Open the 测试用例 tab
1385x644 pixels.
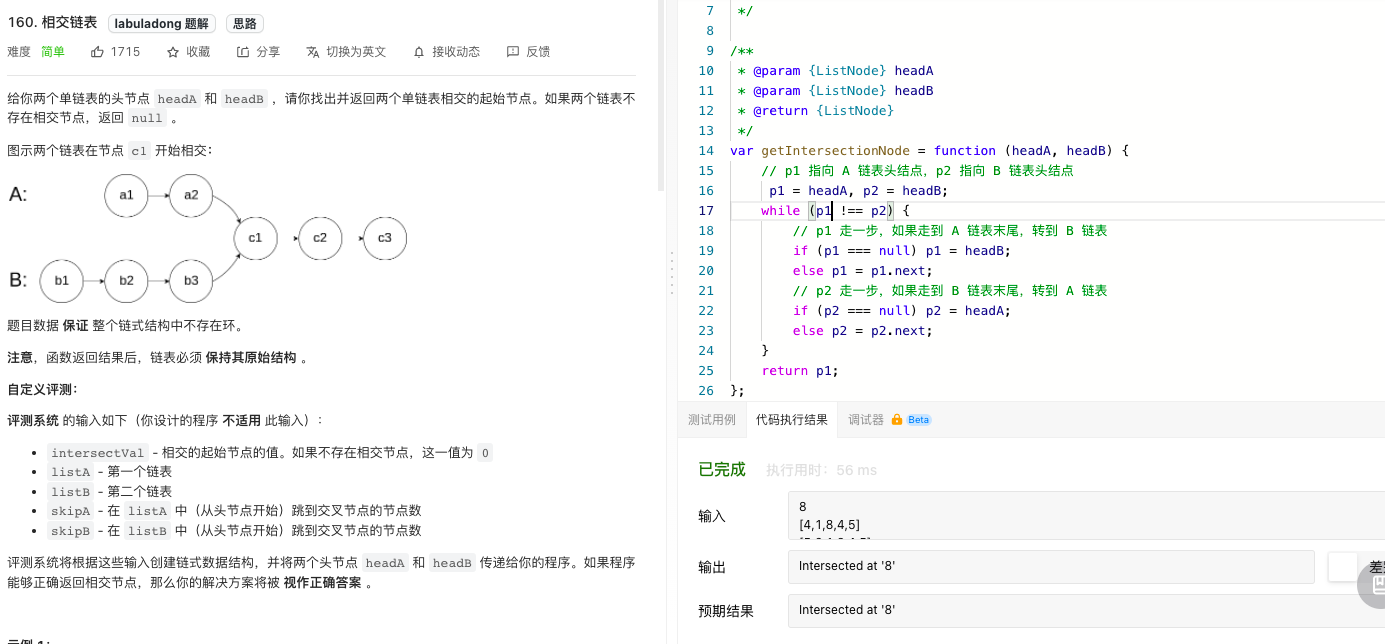coord(712,420)
